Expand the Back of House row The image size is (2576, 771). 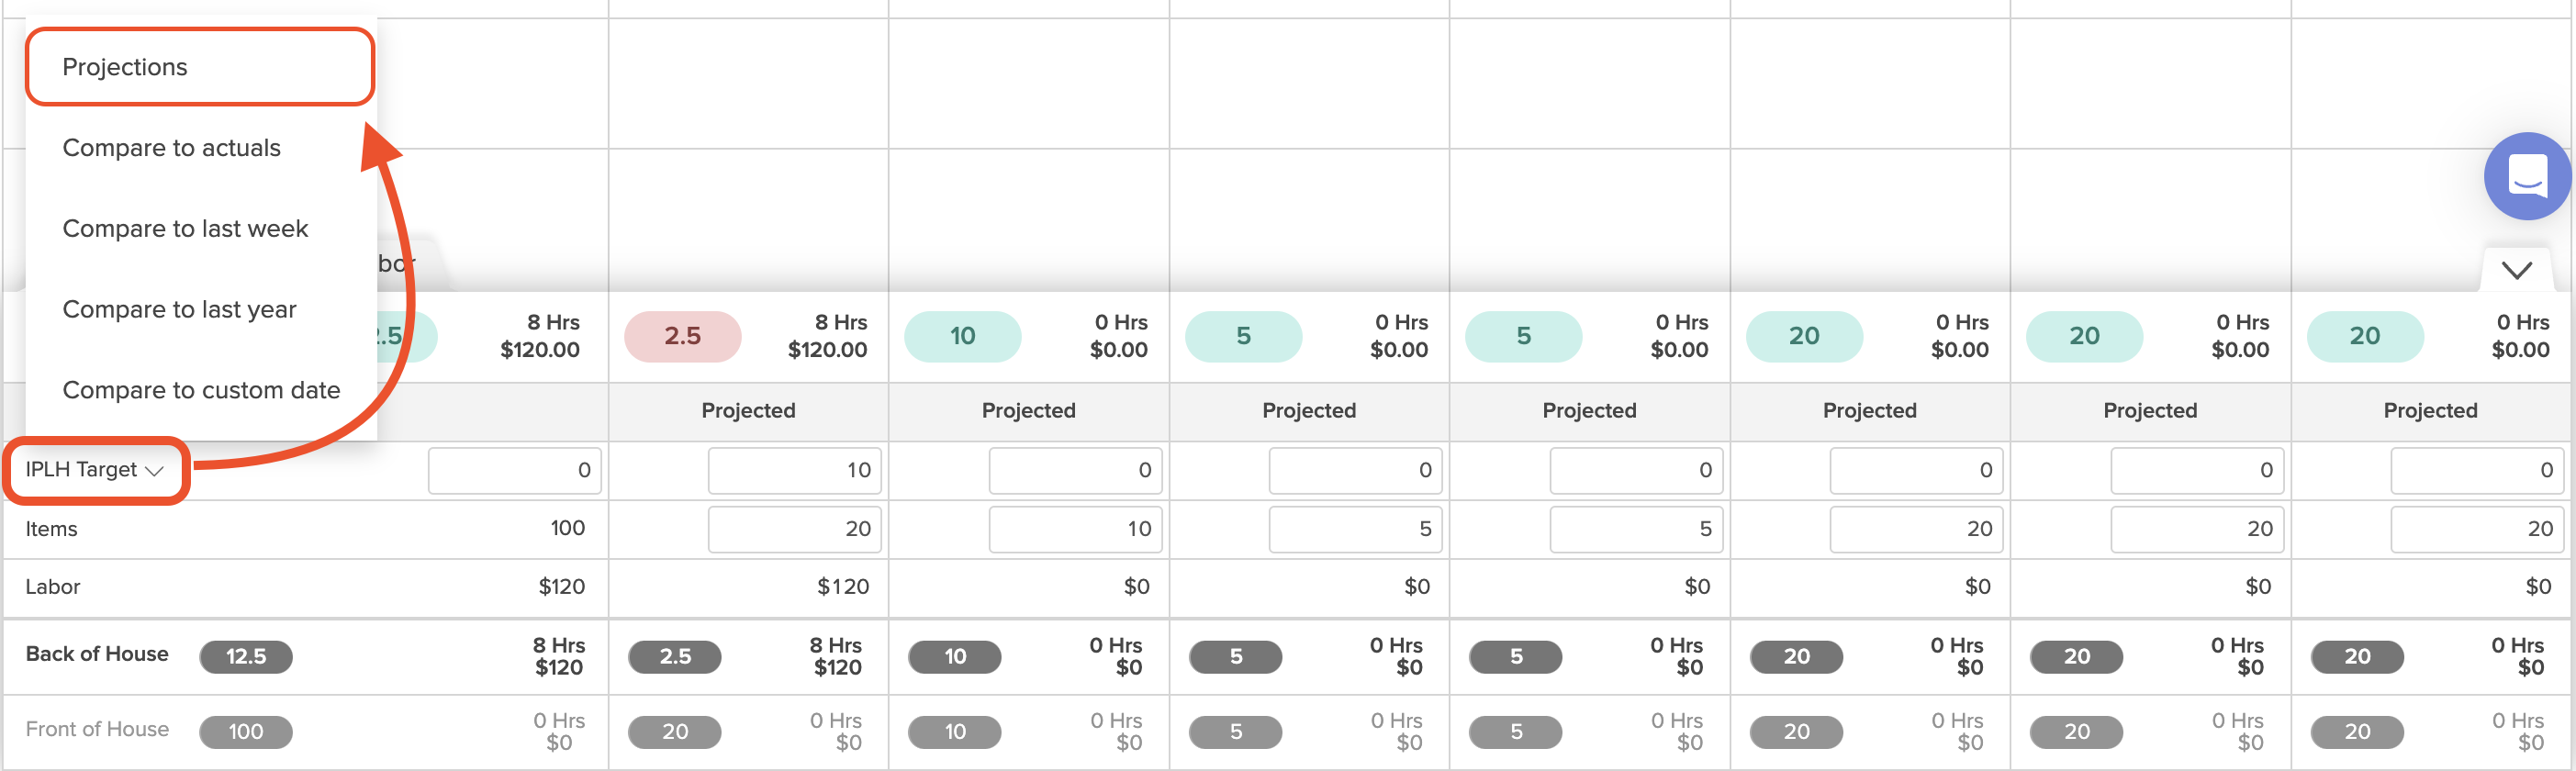pos(97,654)
